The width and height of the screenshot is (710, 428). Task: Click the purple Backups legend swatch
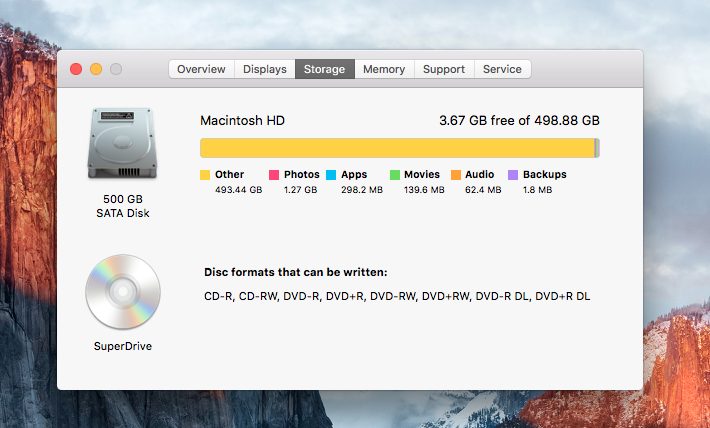click(513, 175)
